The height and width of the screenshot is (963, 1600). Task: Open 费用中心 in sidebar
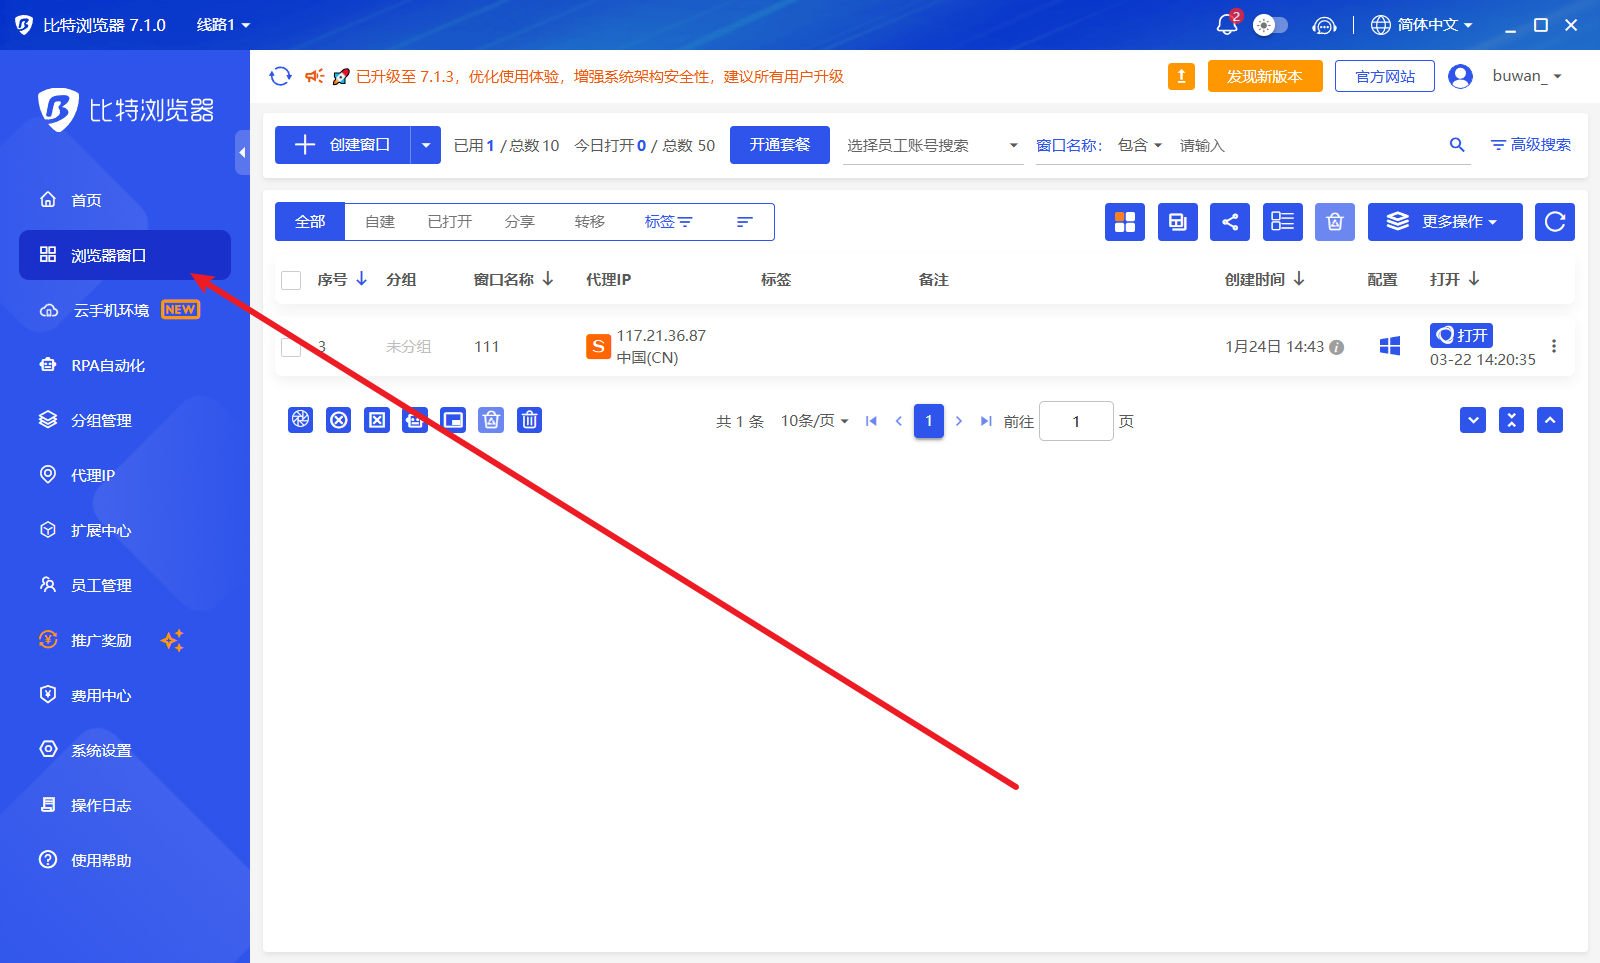pyautogui.click(x=125, y=695)
